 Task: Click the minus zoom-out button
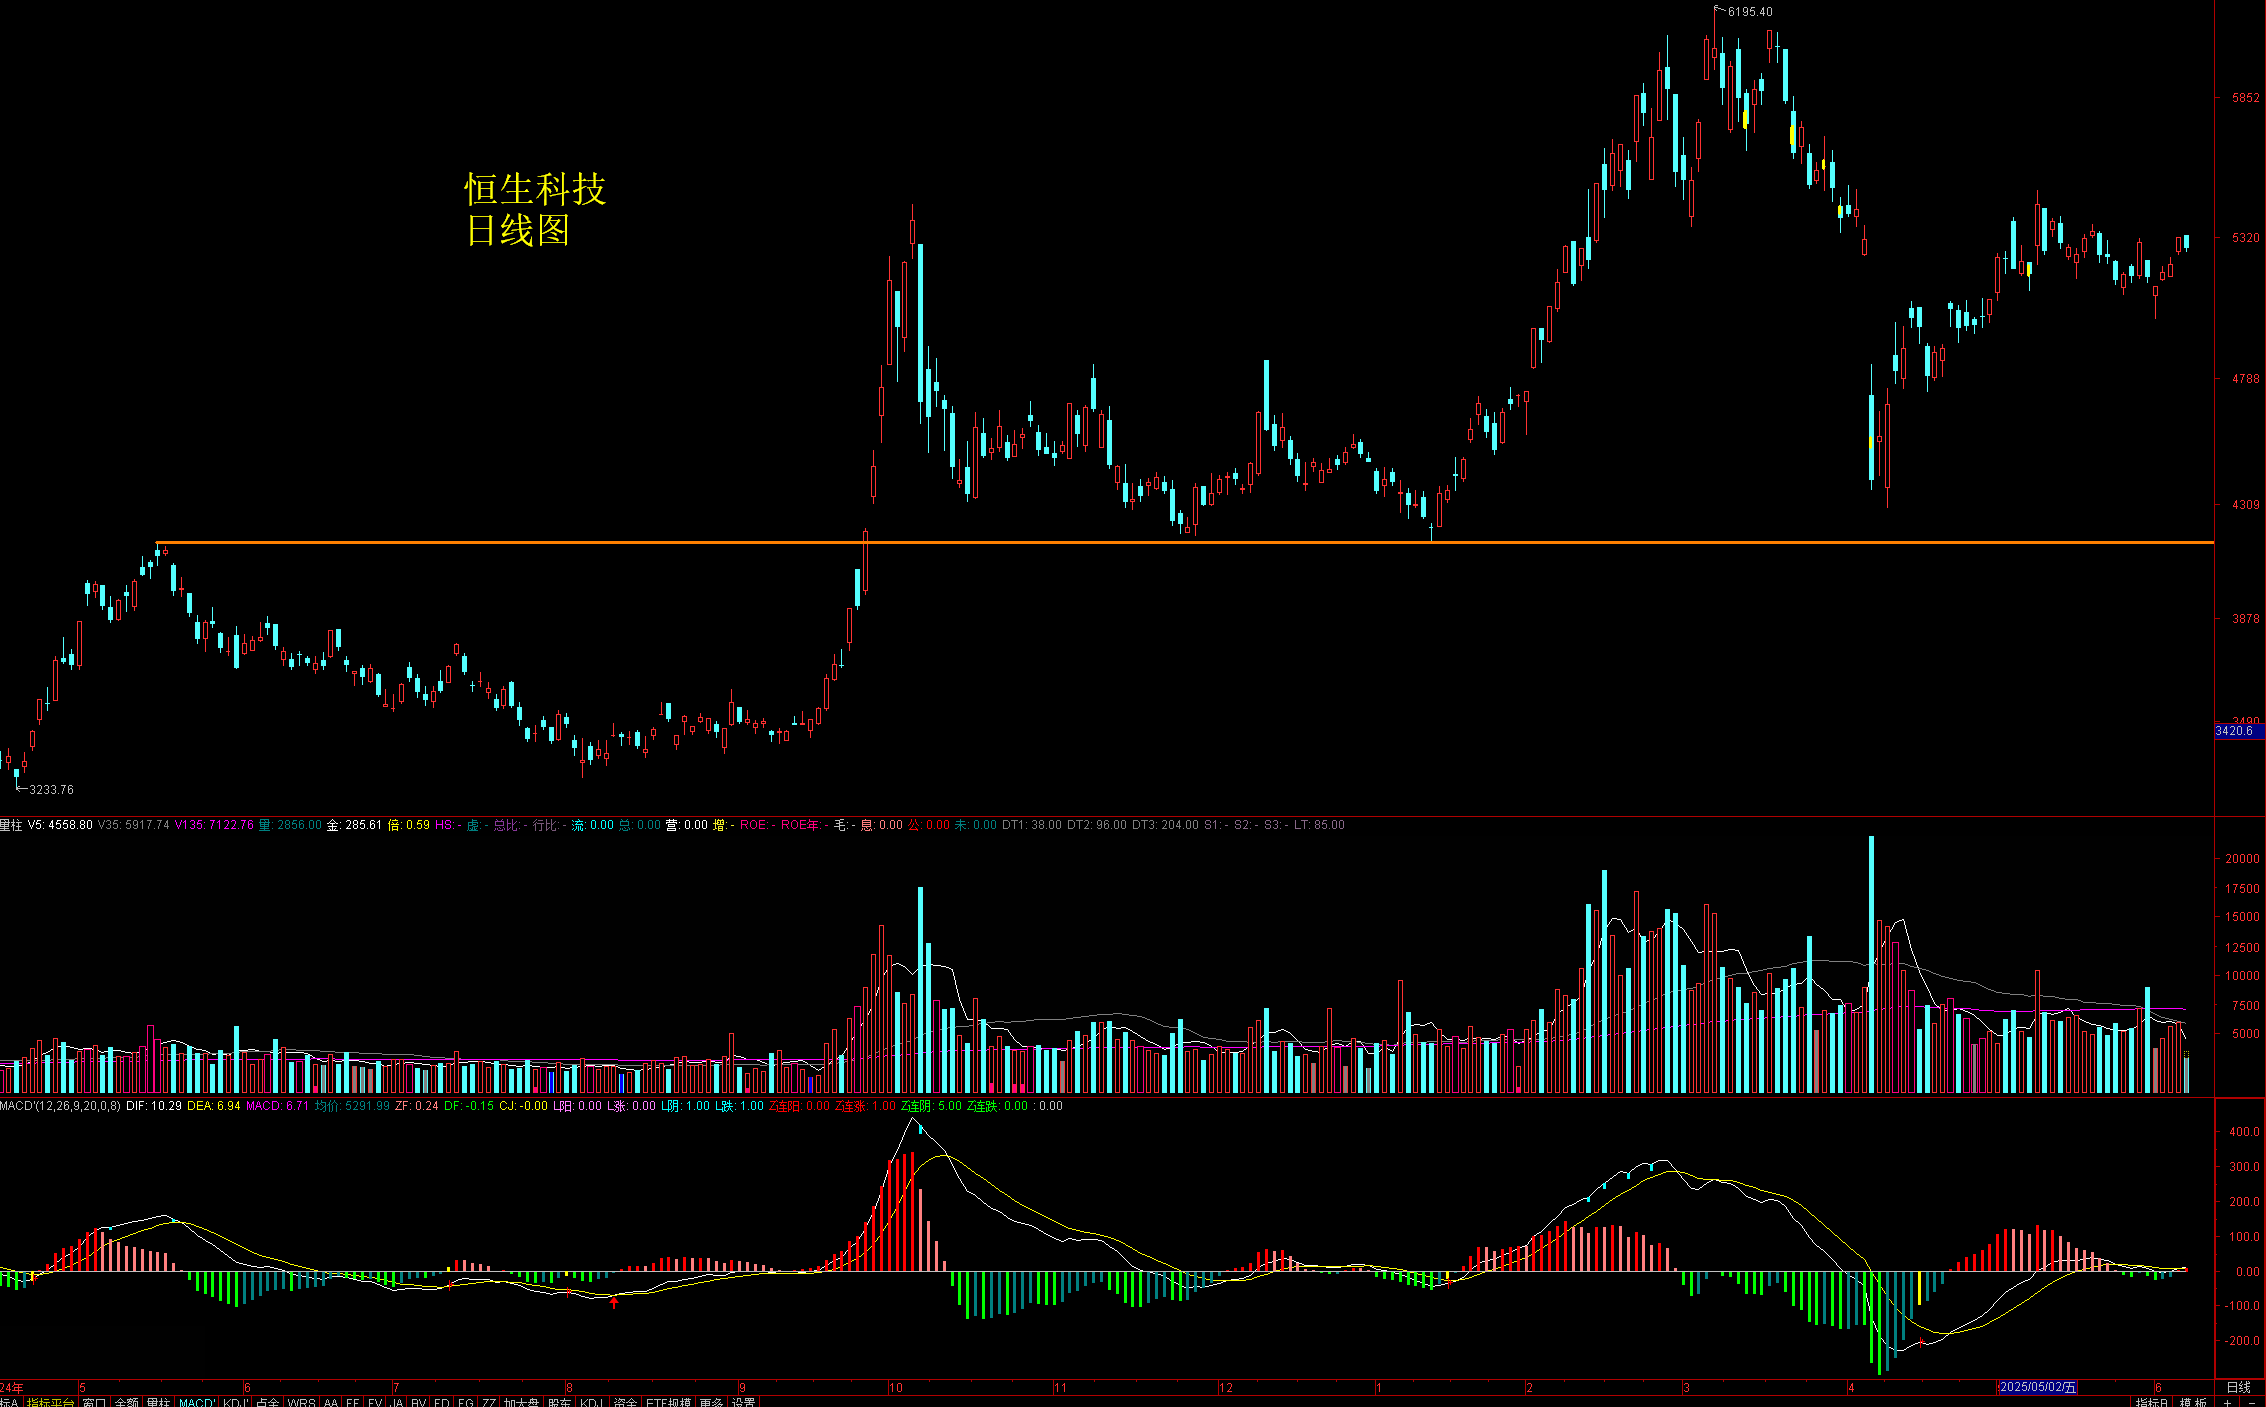2252,1402
